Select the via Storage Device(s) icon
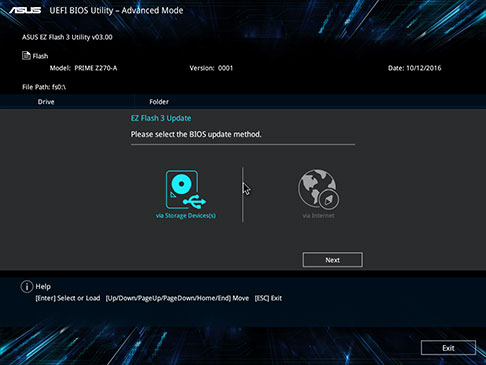The image size is (486, 365). click(186, 189)
